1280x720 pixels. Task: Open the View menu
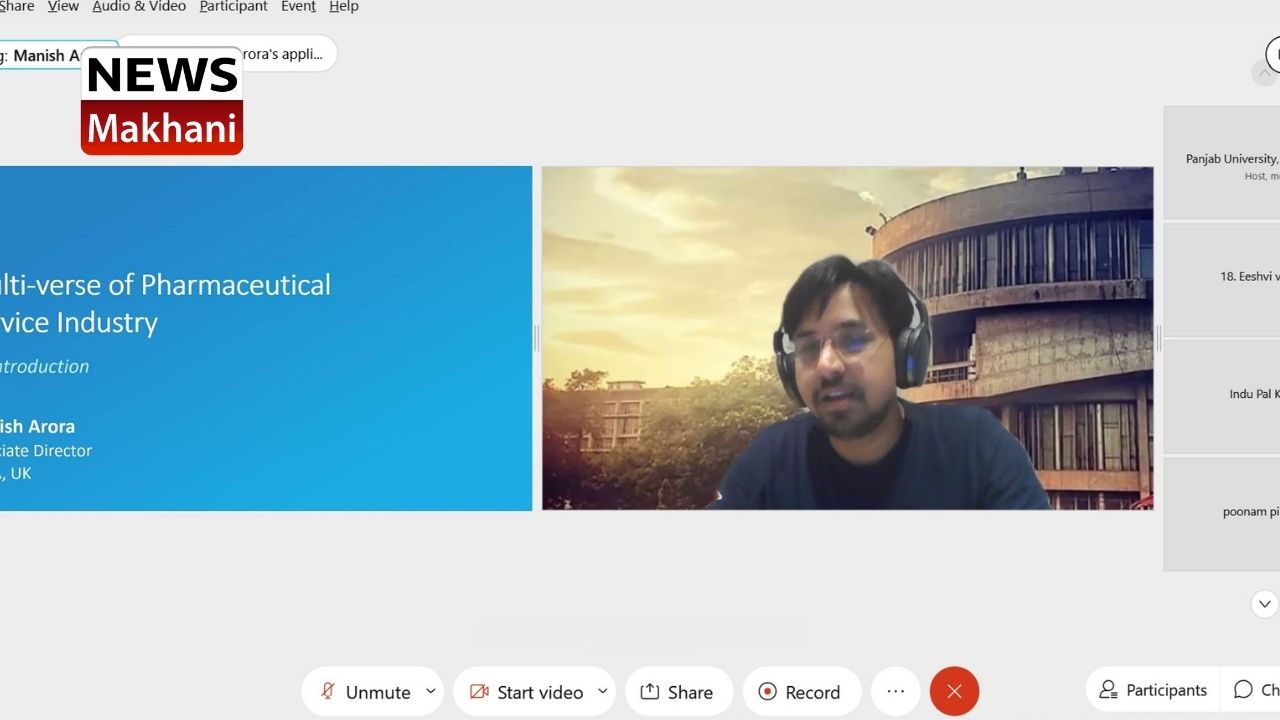point(63,7)
